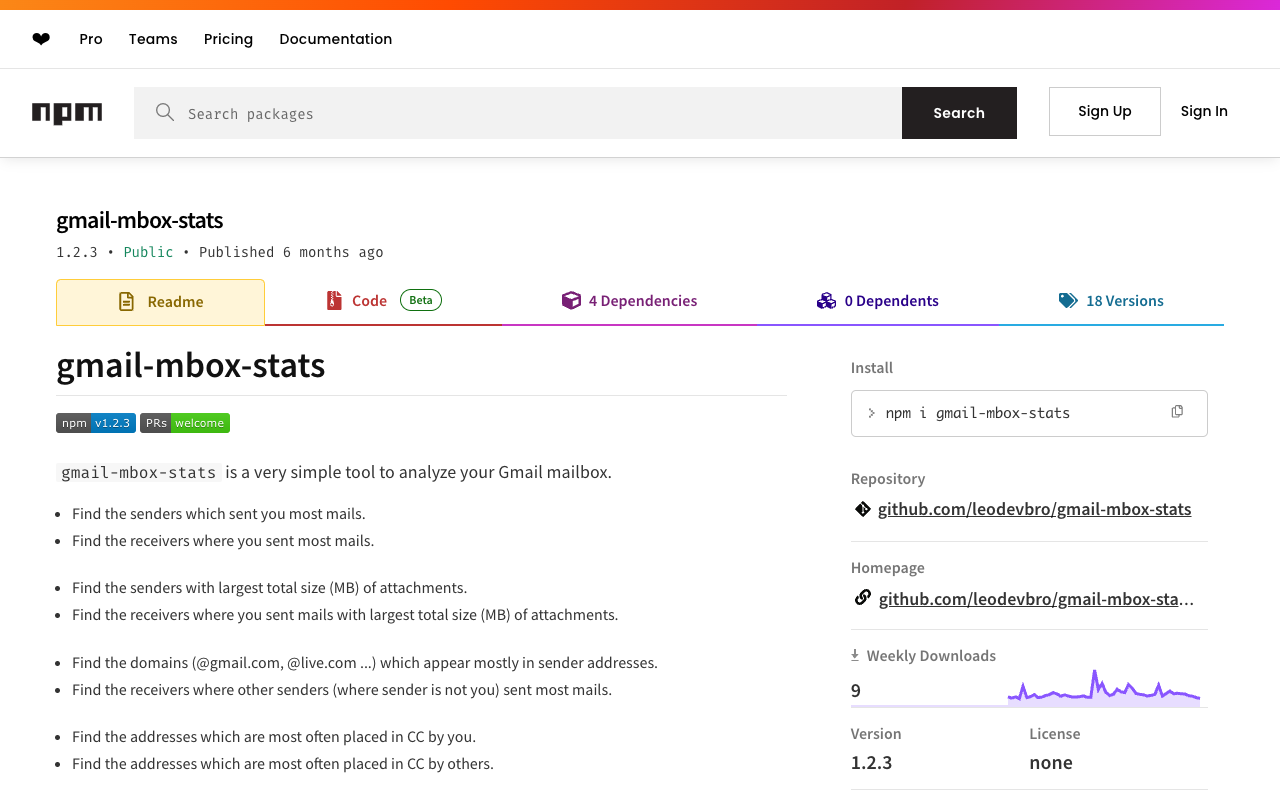Click the weekly downloads arrow icon
1280x800 pixels.
pyautogui.click(x=855, y=655)
